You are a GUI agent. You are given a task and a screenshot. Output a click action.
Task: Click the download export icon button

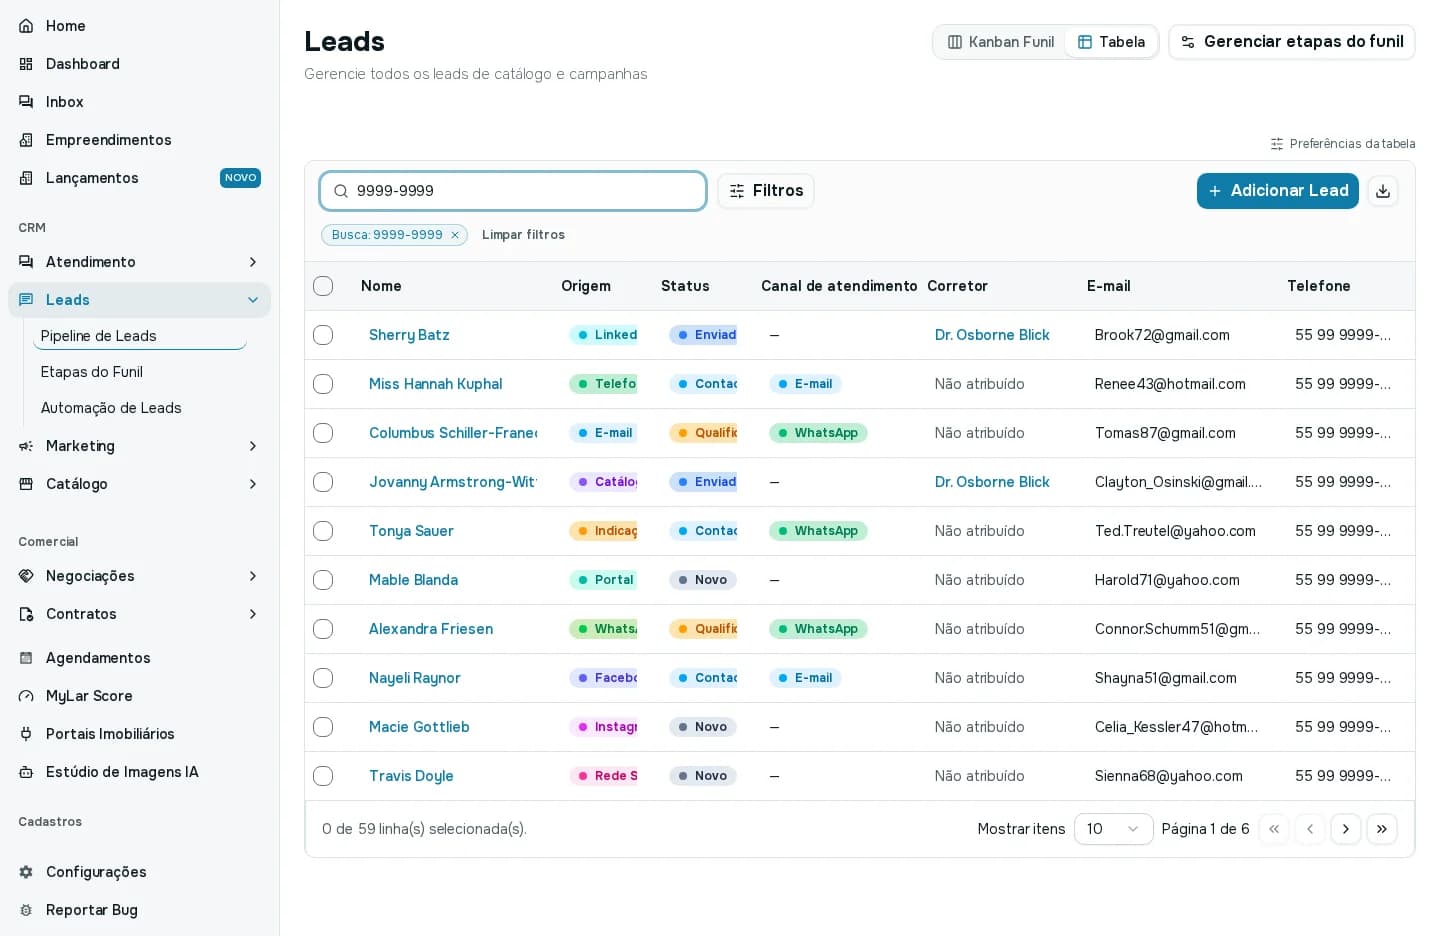coord(1383,191)
